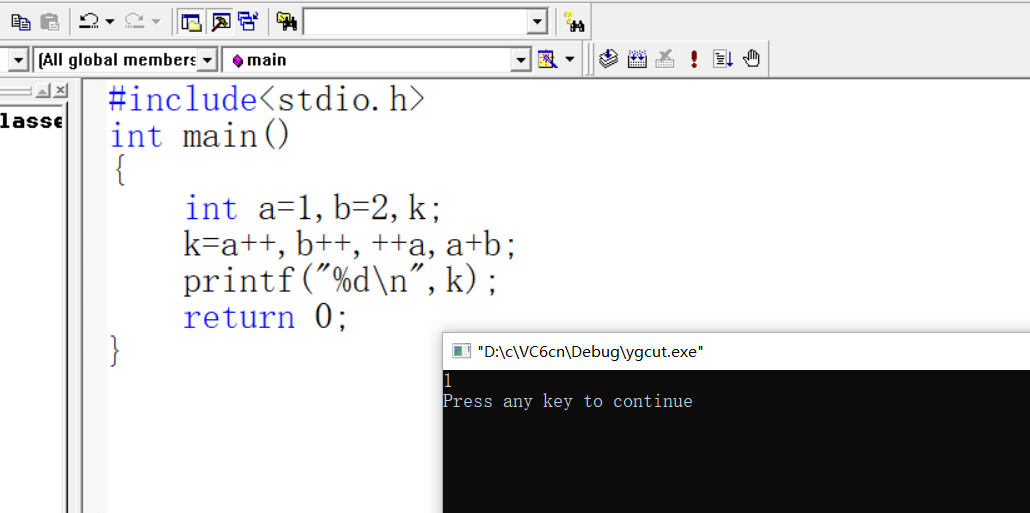The image size is (1030, 513).
Task: Insert breakpoint with hand icon
Action: [x=751, y=59]
